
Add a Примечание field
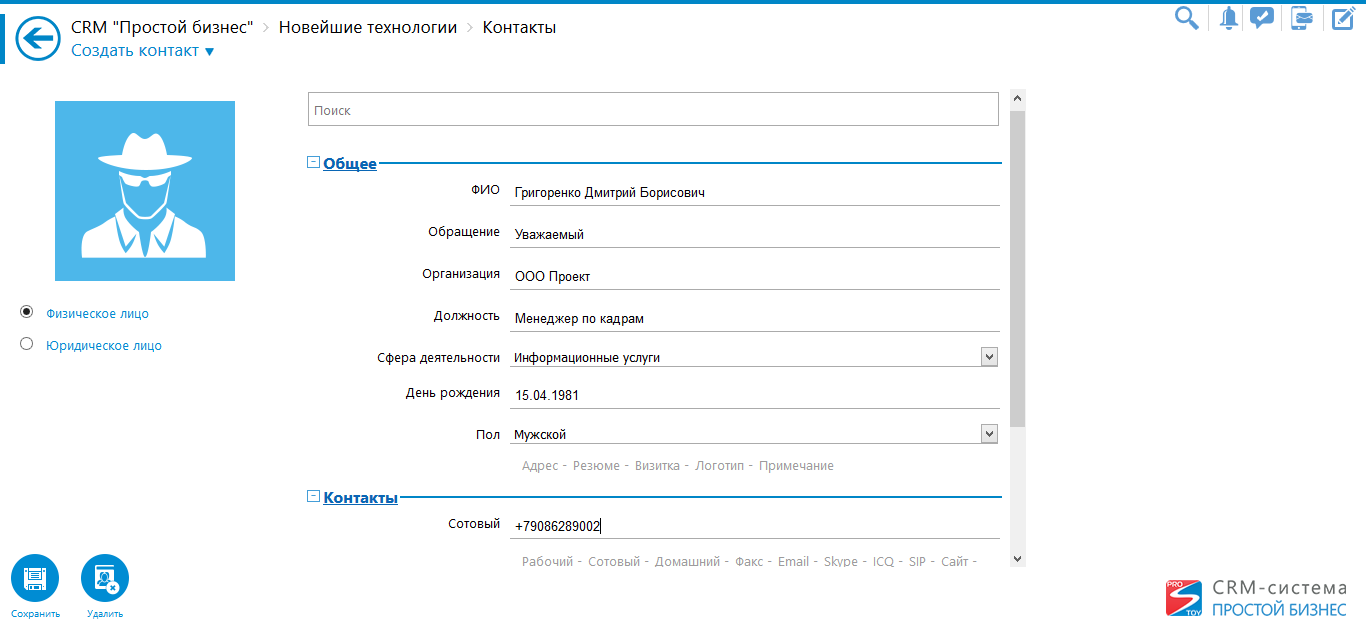click(796, 466)
